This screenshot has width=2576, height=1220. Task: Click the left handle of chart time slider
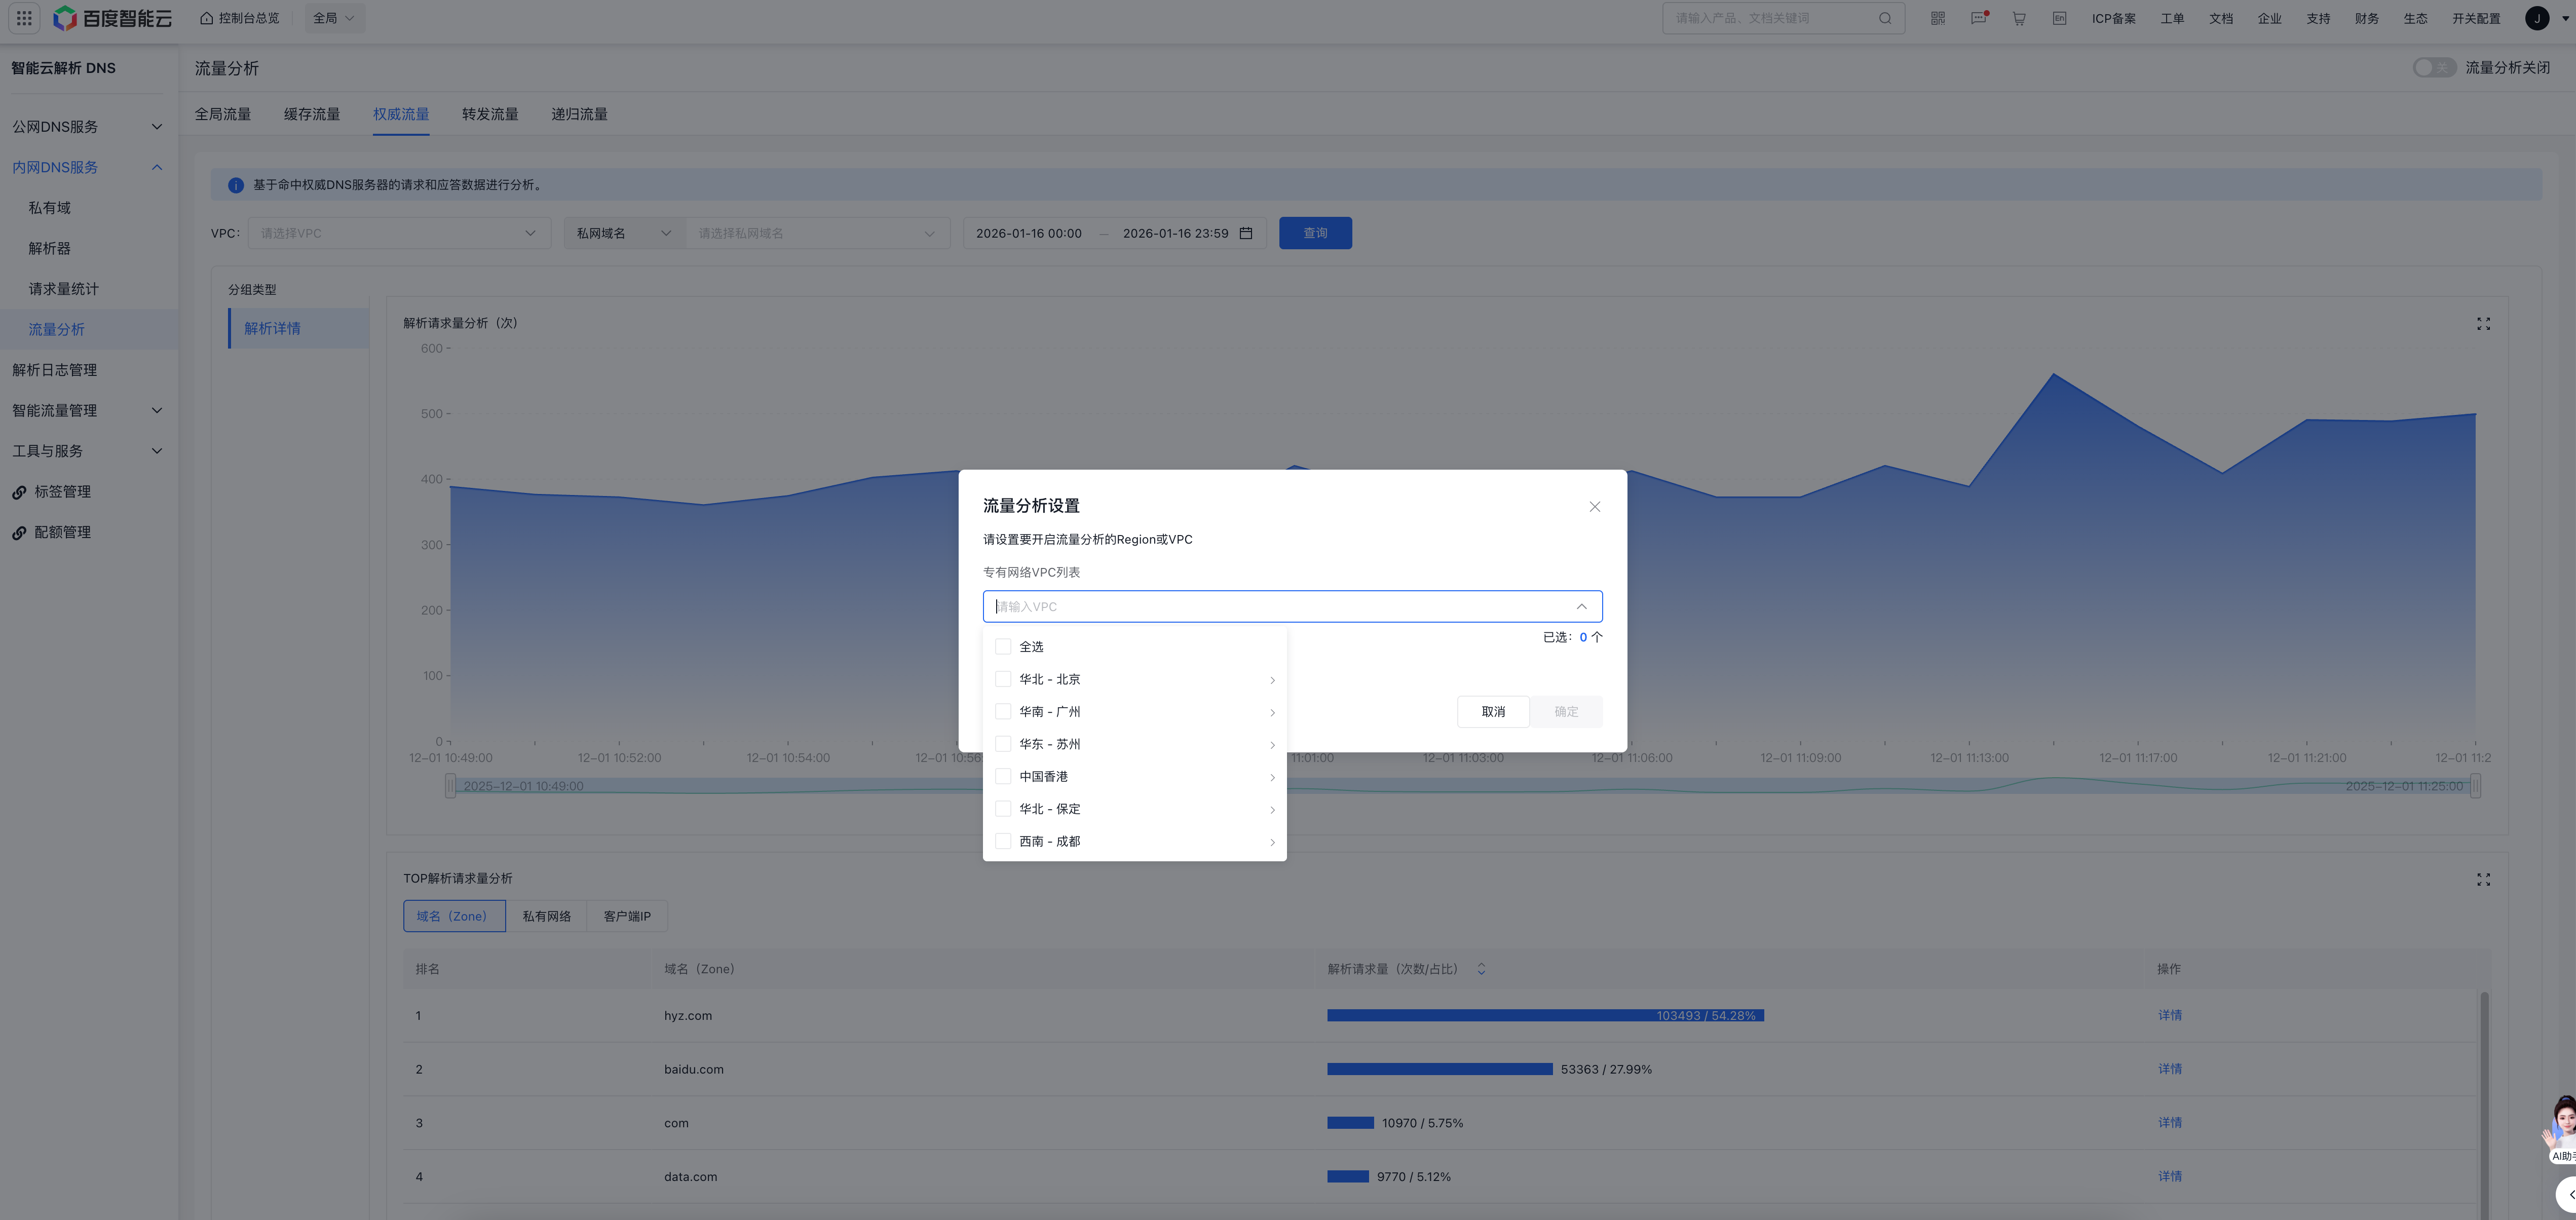click(451, 786)
